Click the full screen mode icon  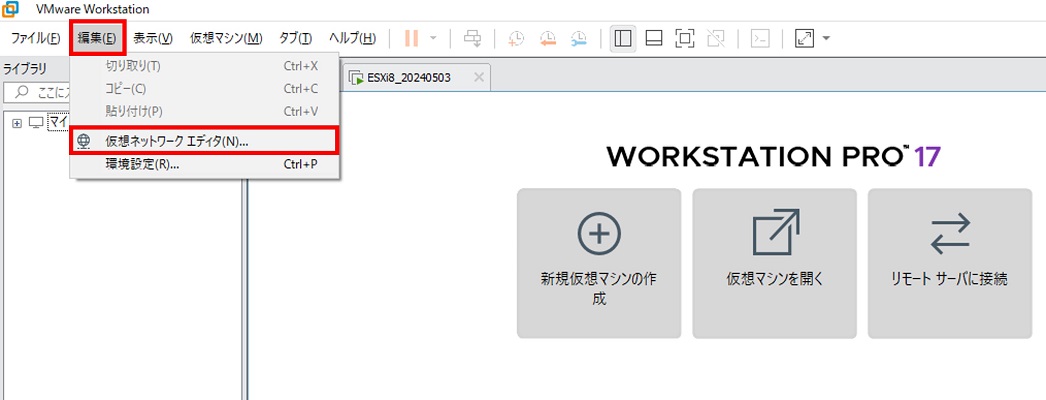[684, 39]
